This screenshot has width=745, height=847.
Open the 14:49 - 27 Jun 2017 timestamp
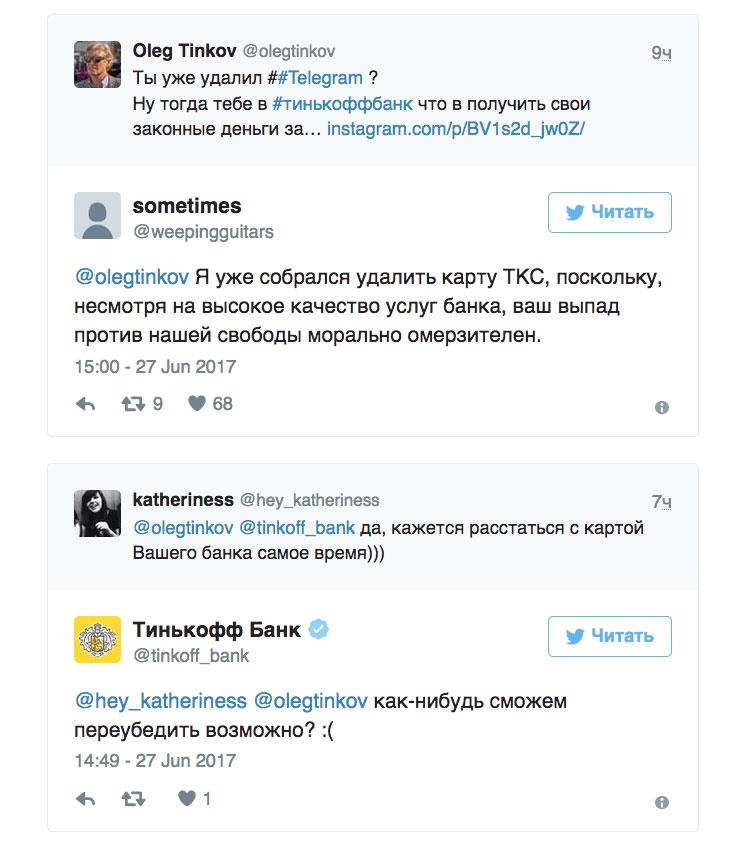tap(154, 760)
